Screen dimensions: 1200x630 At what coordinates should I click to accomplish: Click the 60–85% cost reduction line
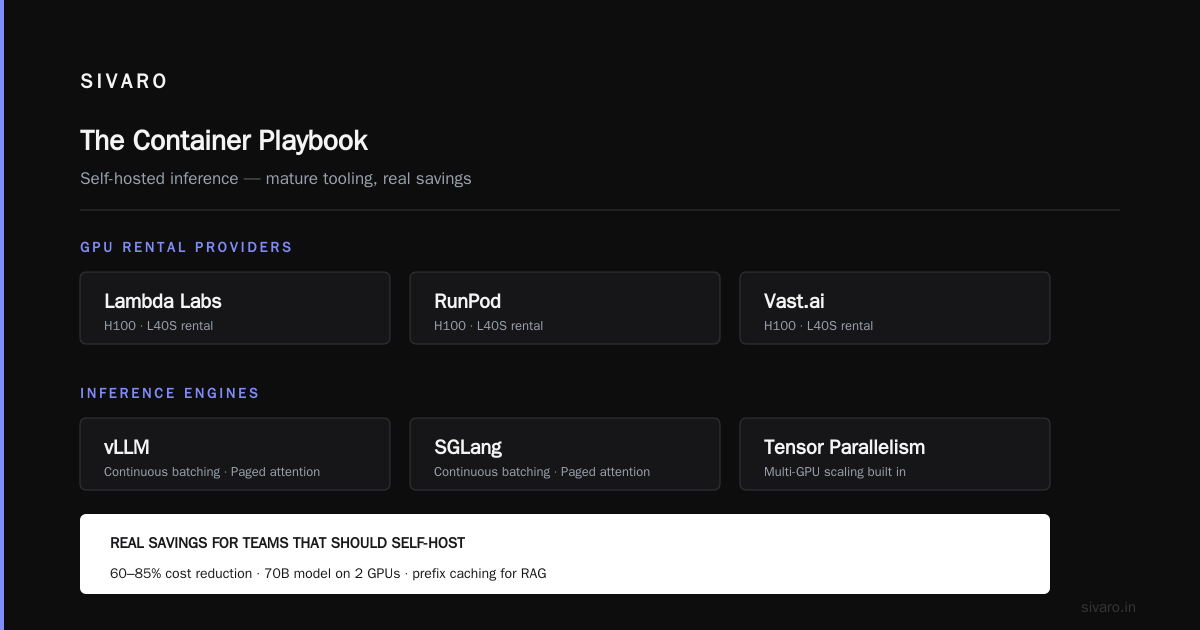328,574
